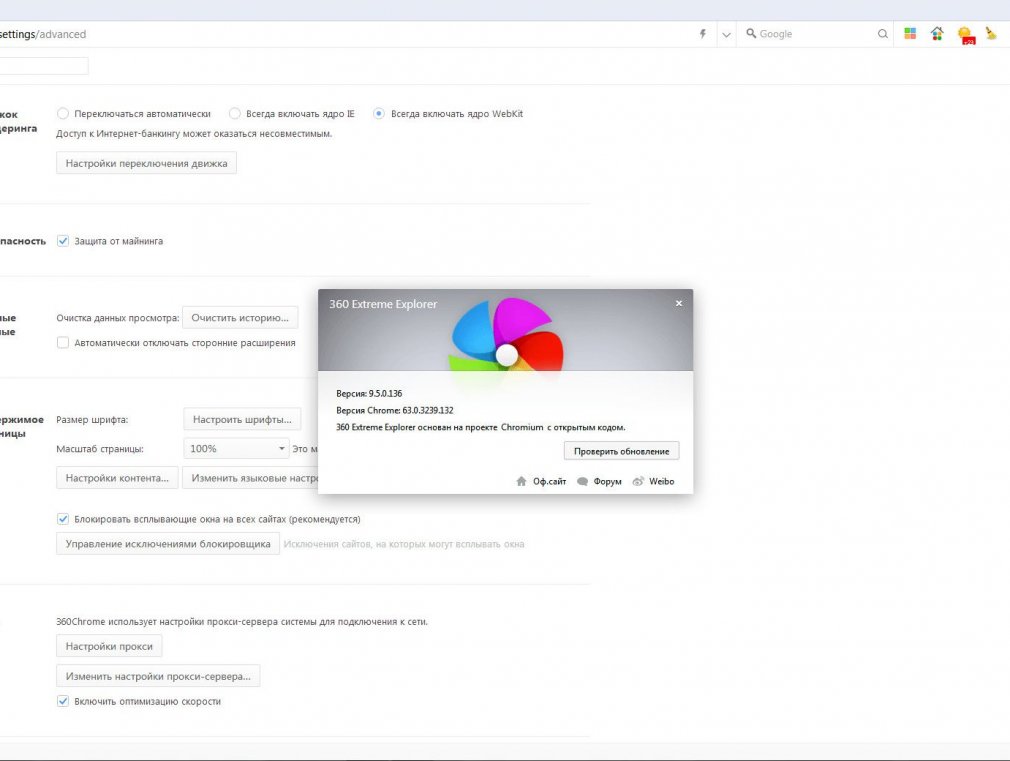Open the weather sun icon
This screenshot has width=1010, height=761.
[966, 35]
